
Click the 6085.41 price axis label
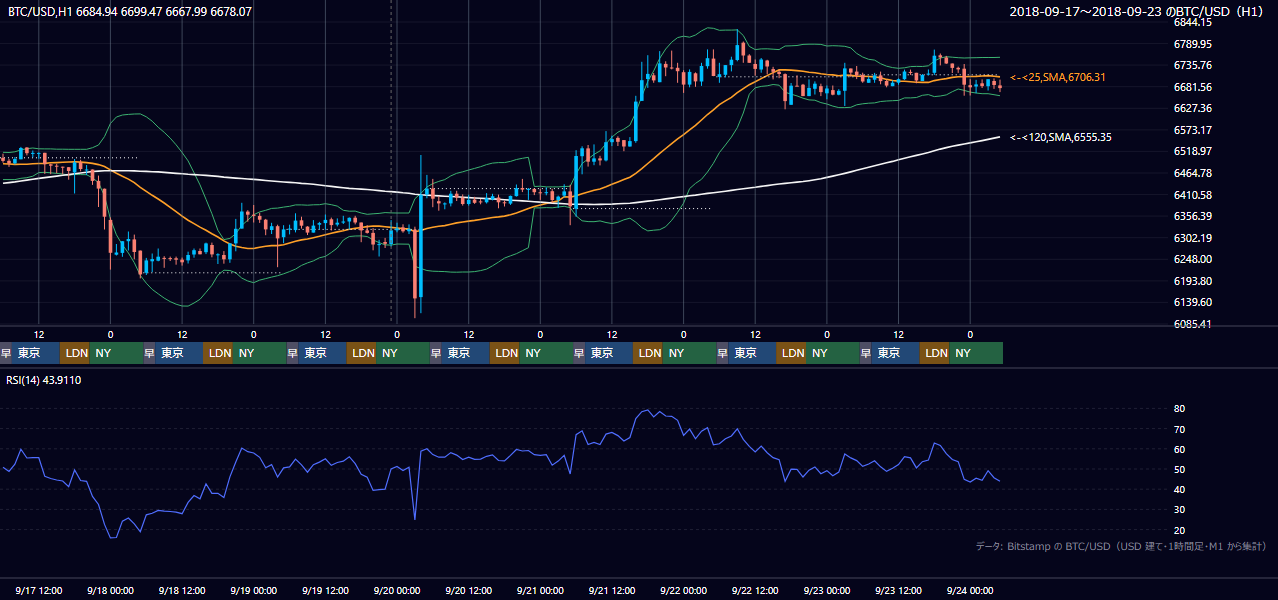(1193, 324)
